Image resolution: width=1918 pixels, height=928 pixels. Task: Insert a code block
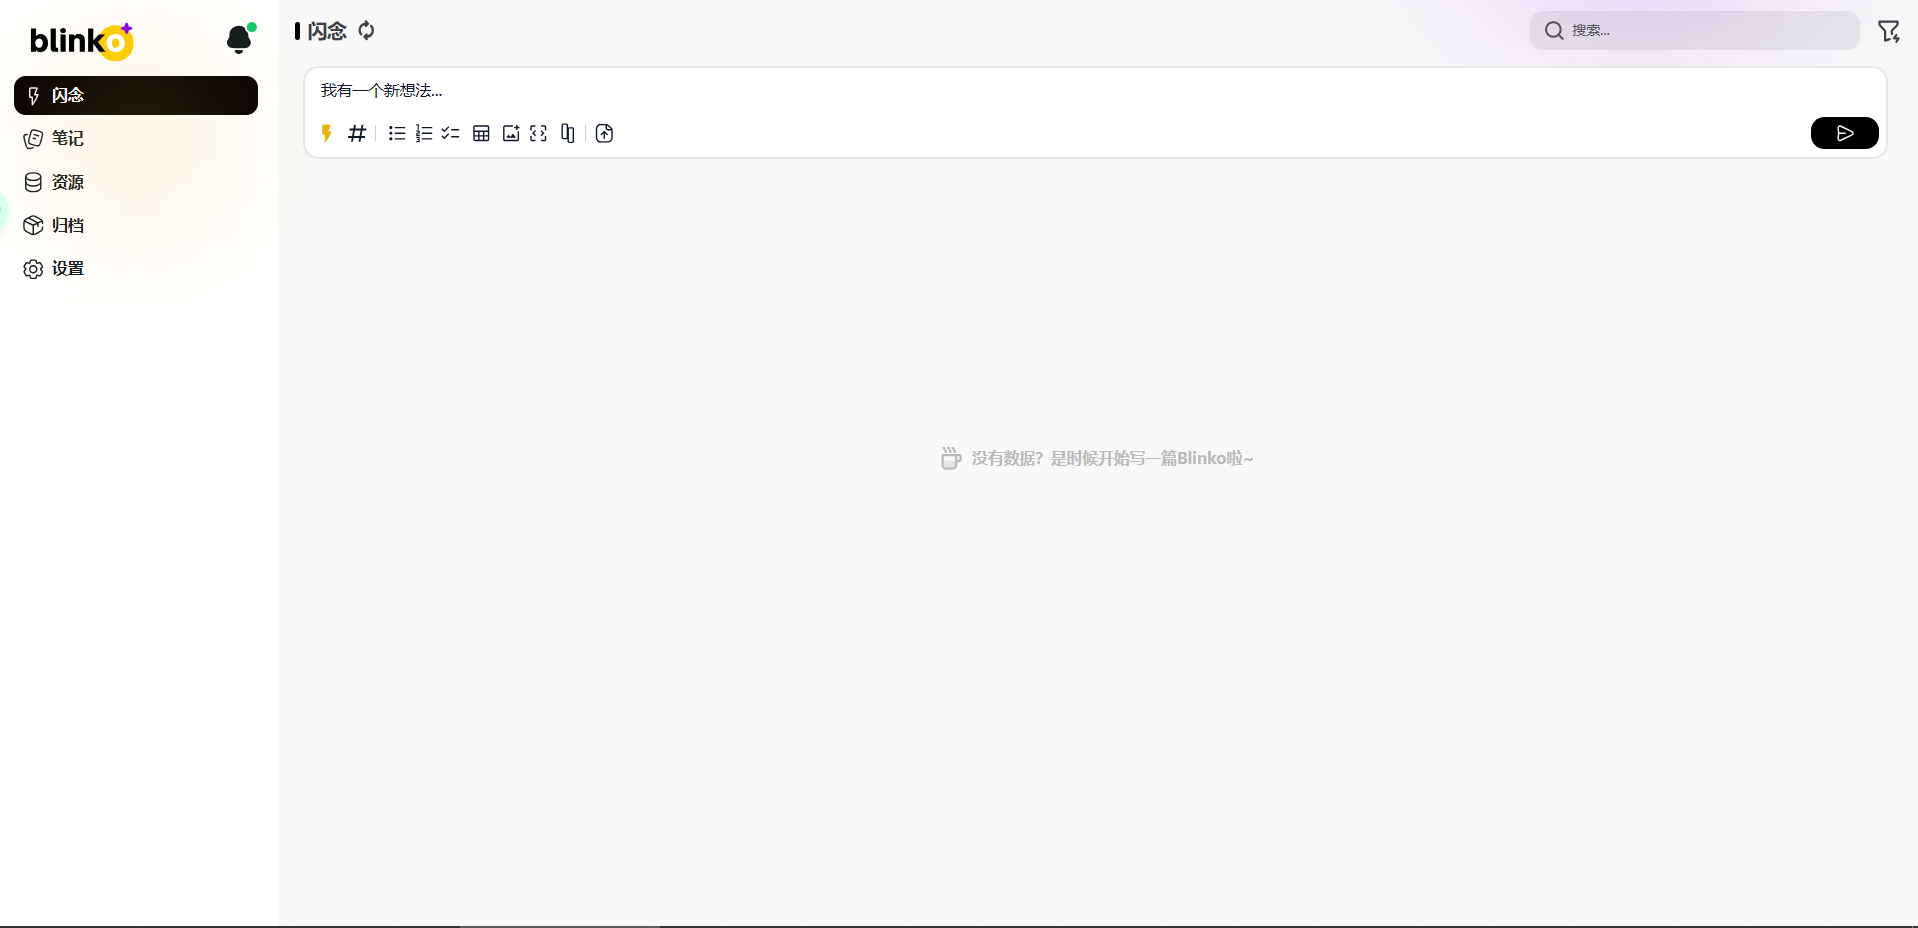[x=539, y=133]
